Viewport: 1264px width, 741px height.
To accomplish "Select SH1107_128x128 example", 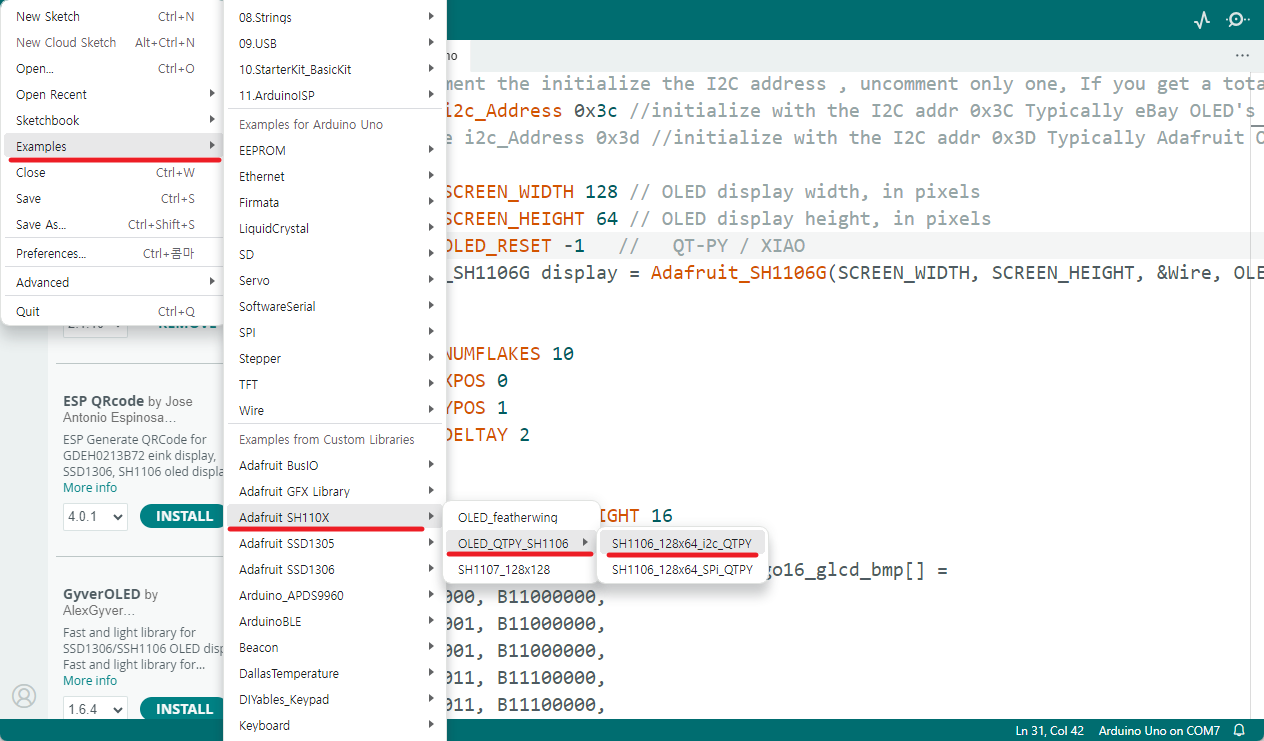I will pos(521,570).
